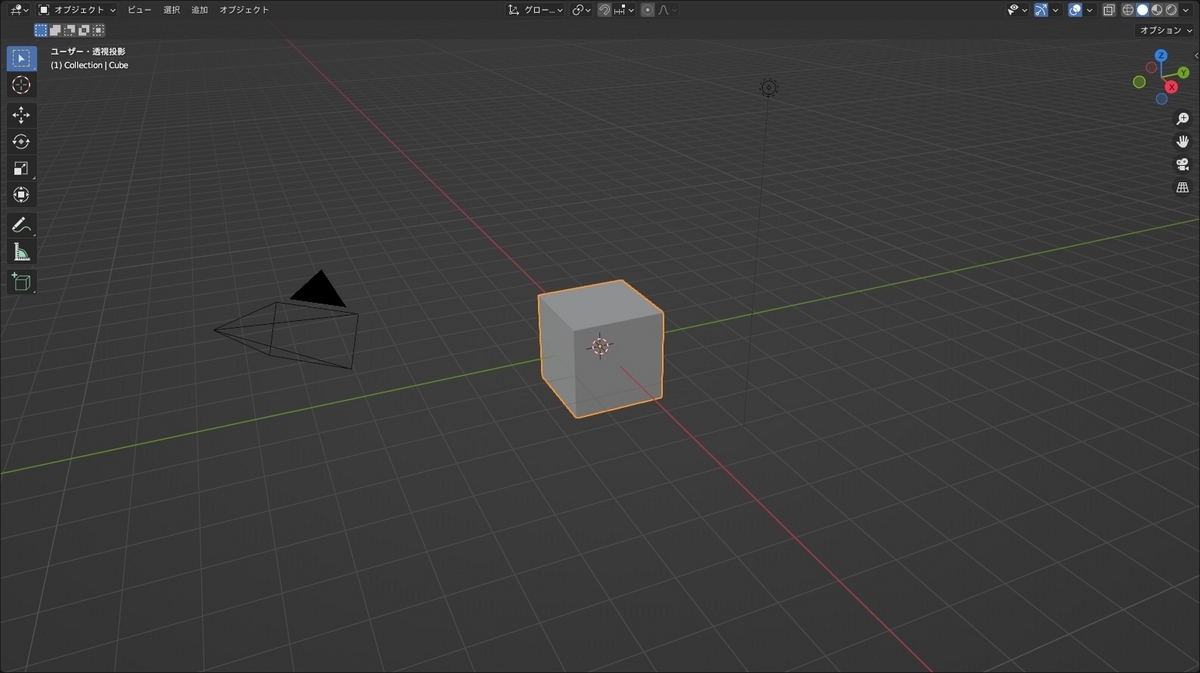
Task: Toggle show overlays button
Action: point(1075,10)
